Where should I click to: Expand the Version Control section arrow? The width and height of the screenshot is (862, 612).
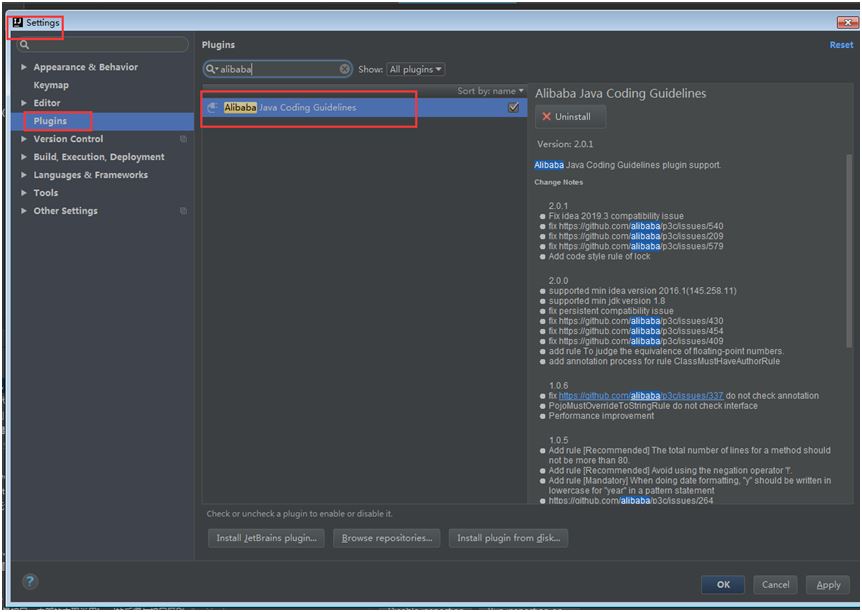pyautogui.click(x=24, y=139)
